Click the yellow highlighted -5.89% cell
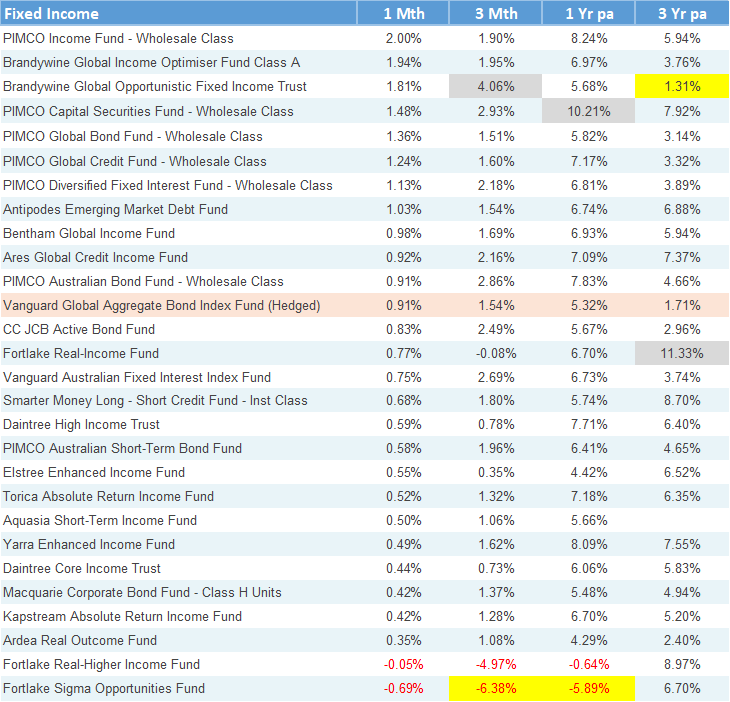This screenshot has width=730, height=702. tap(589, 688)
